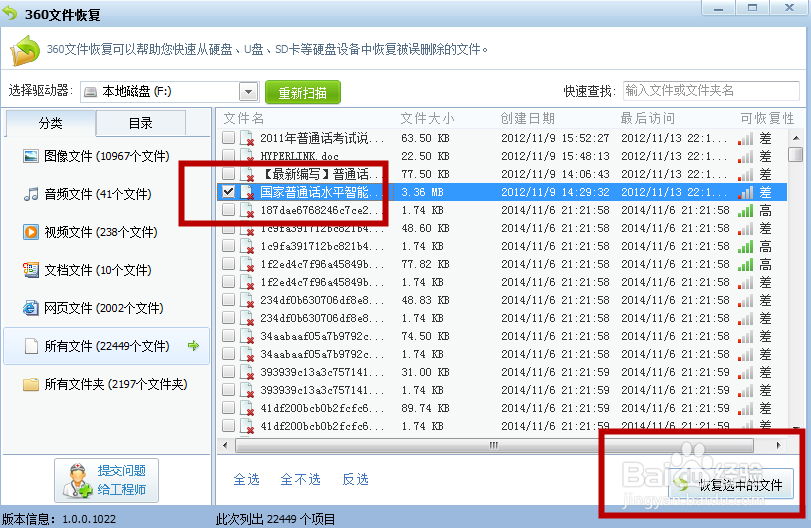Click the 反选 invert selection link
The height and width of the screenshot is (528, 811).
point(355,479)
